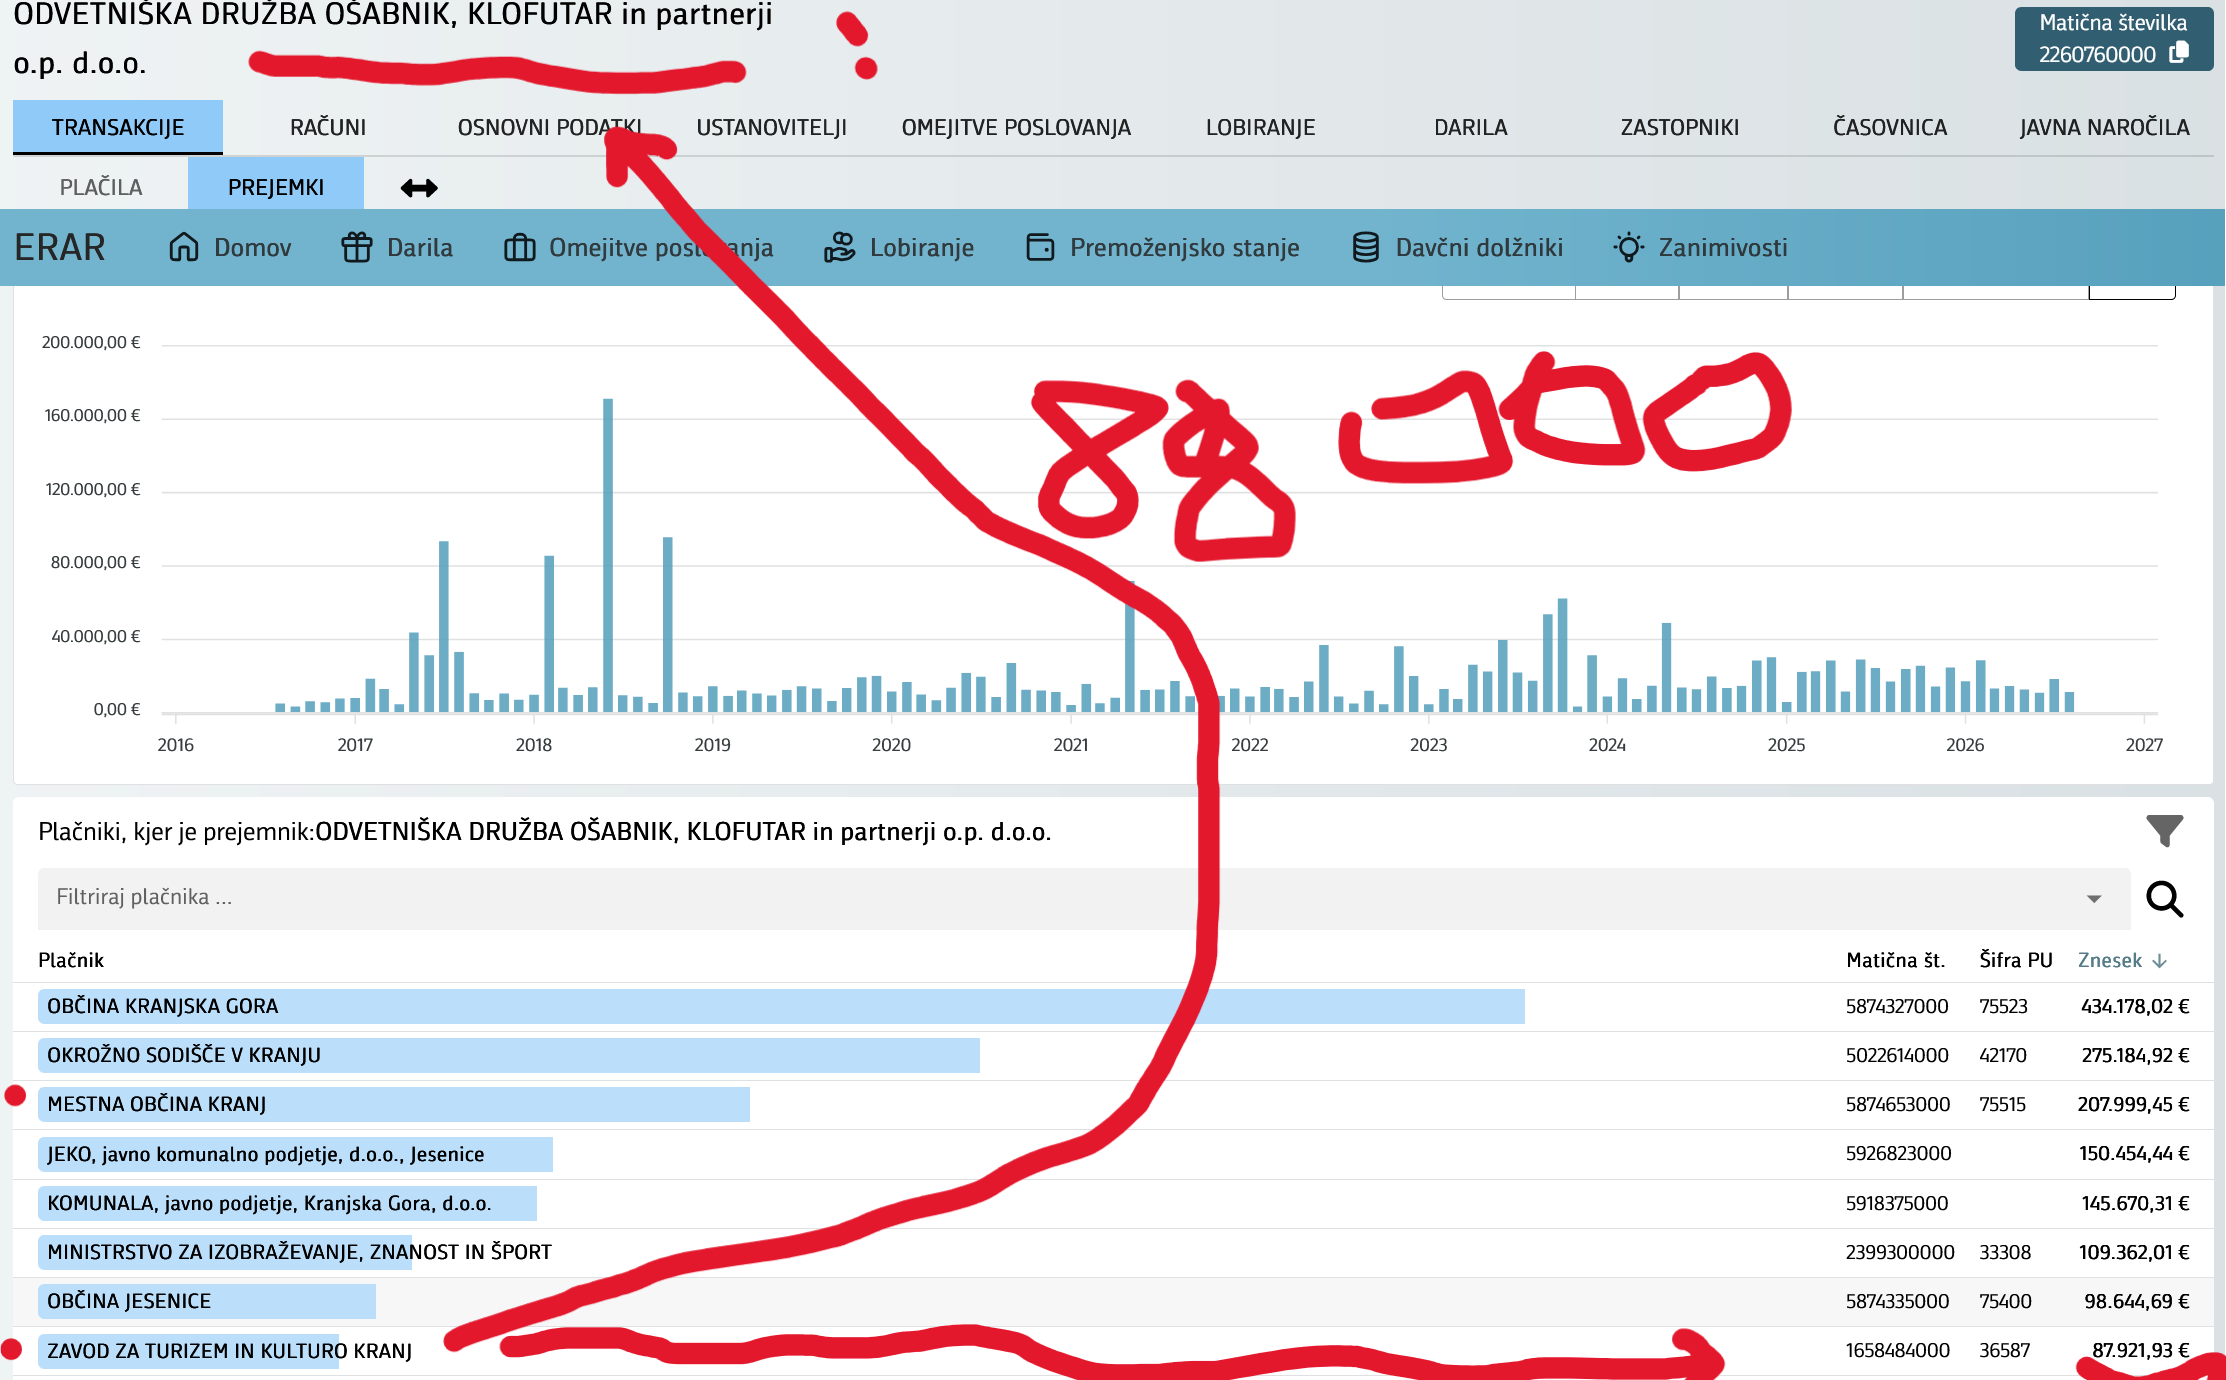Select the PLAČILA sub-tab
Image resolution: width=2226 pixels, height=1380 pixels.
(101, 187)
